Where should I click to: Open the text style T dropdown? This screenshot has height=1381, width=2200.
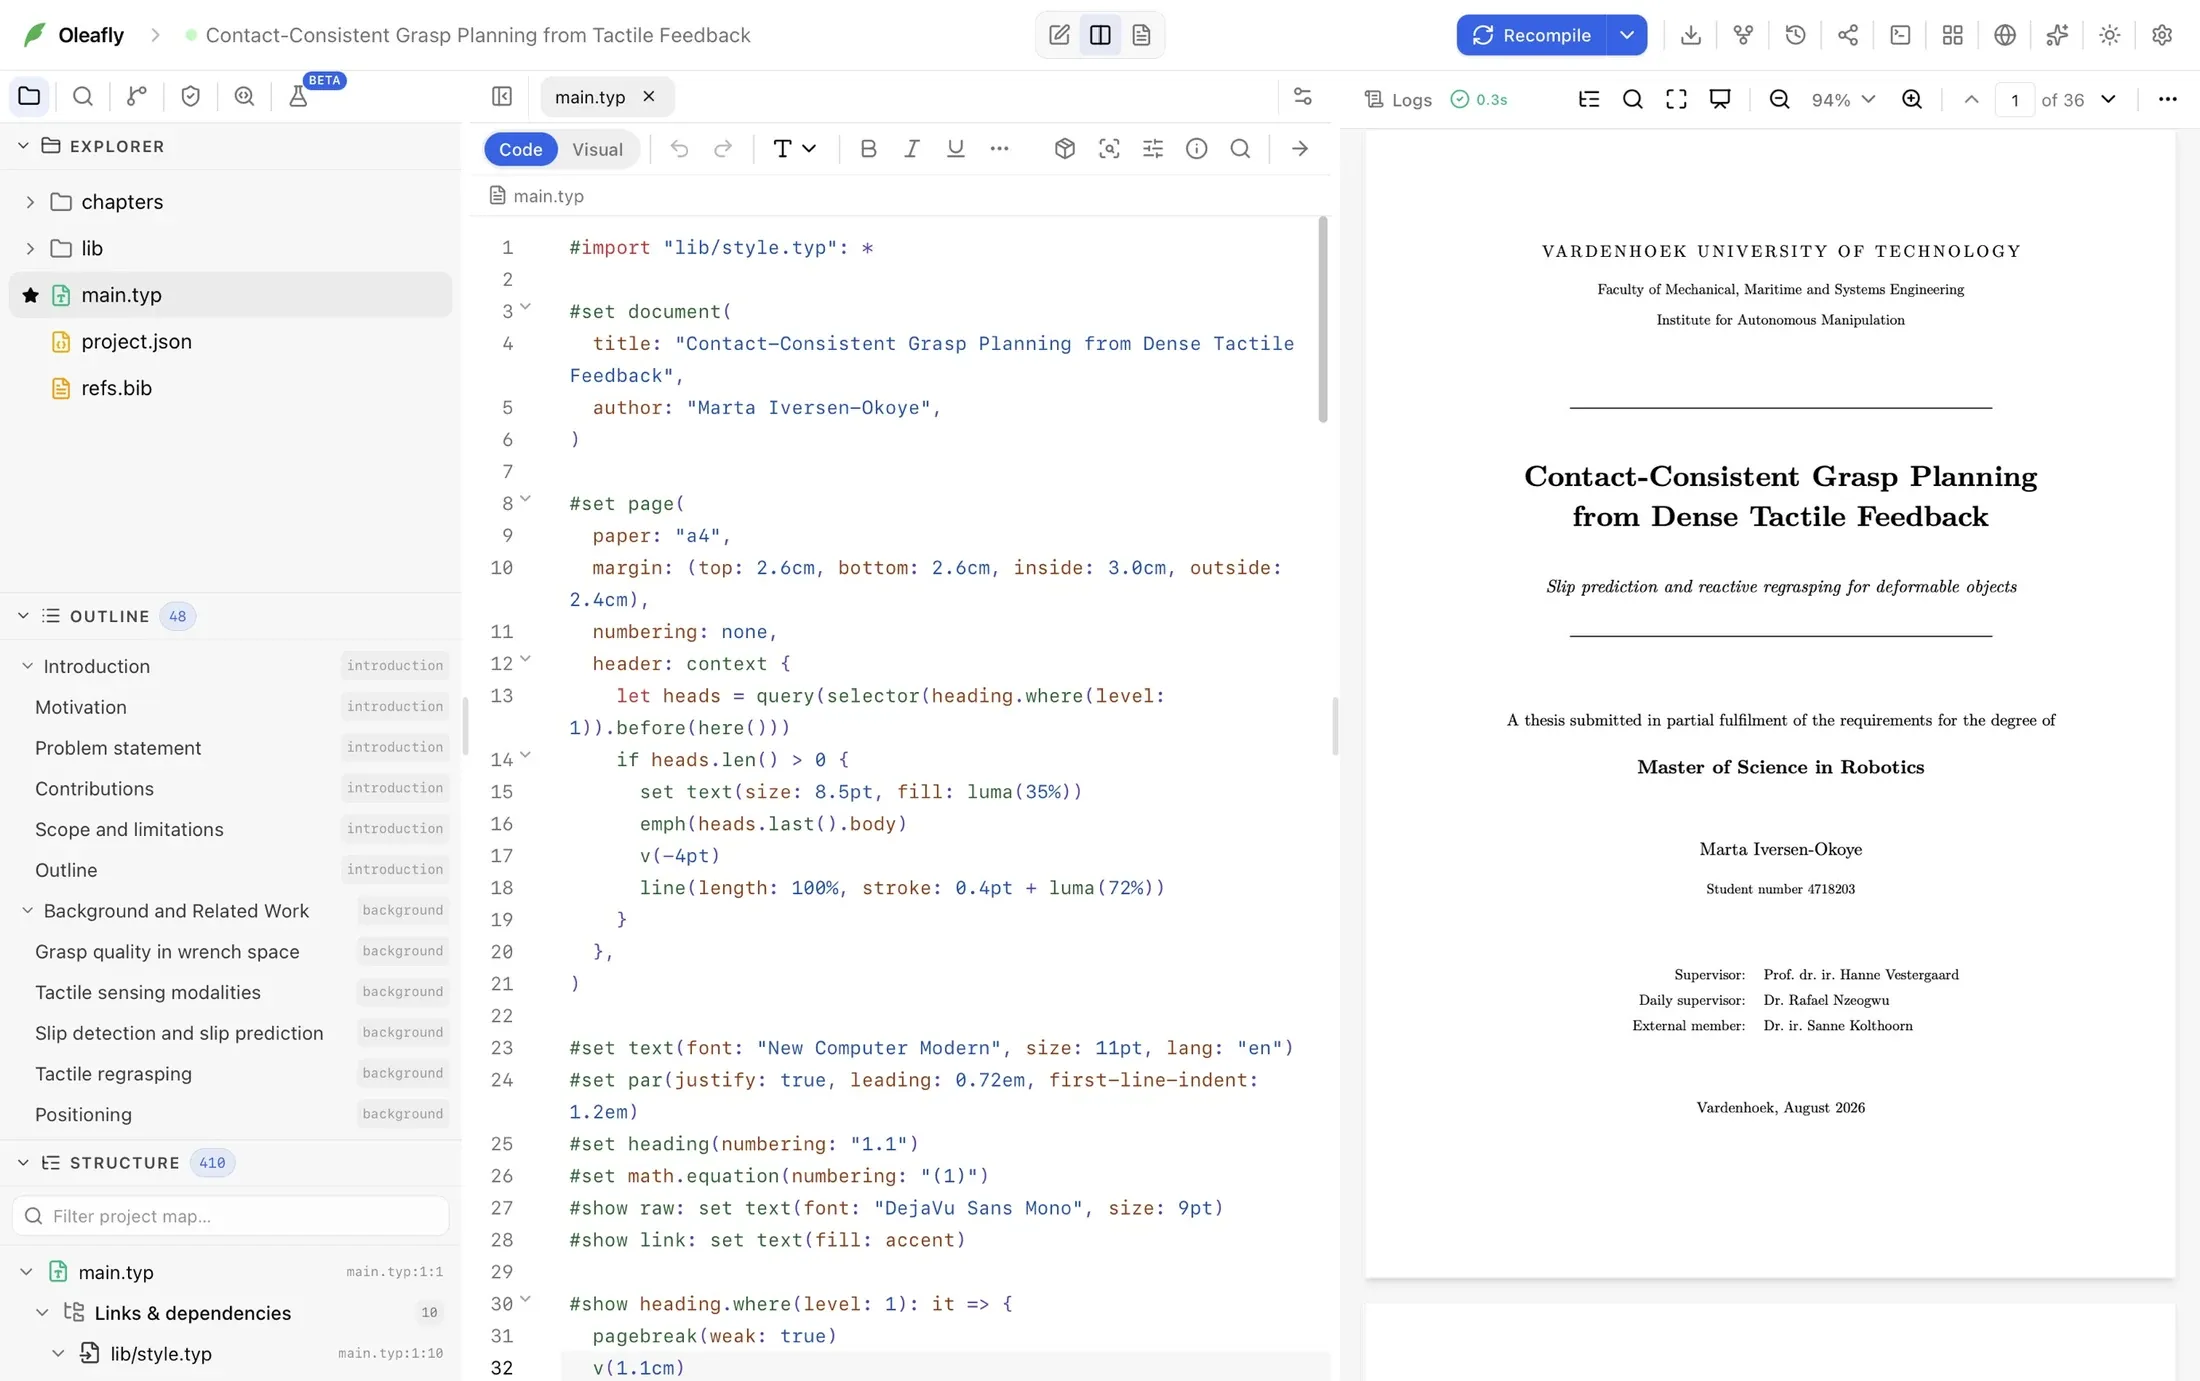tap(794, 149)
